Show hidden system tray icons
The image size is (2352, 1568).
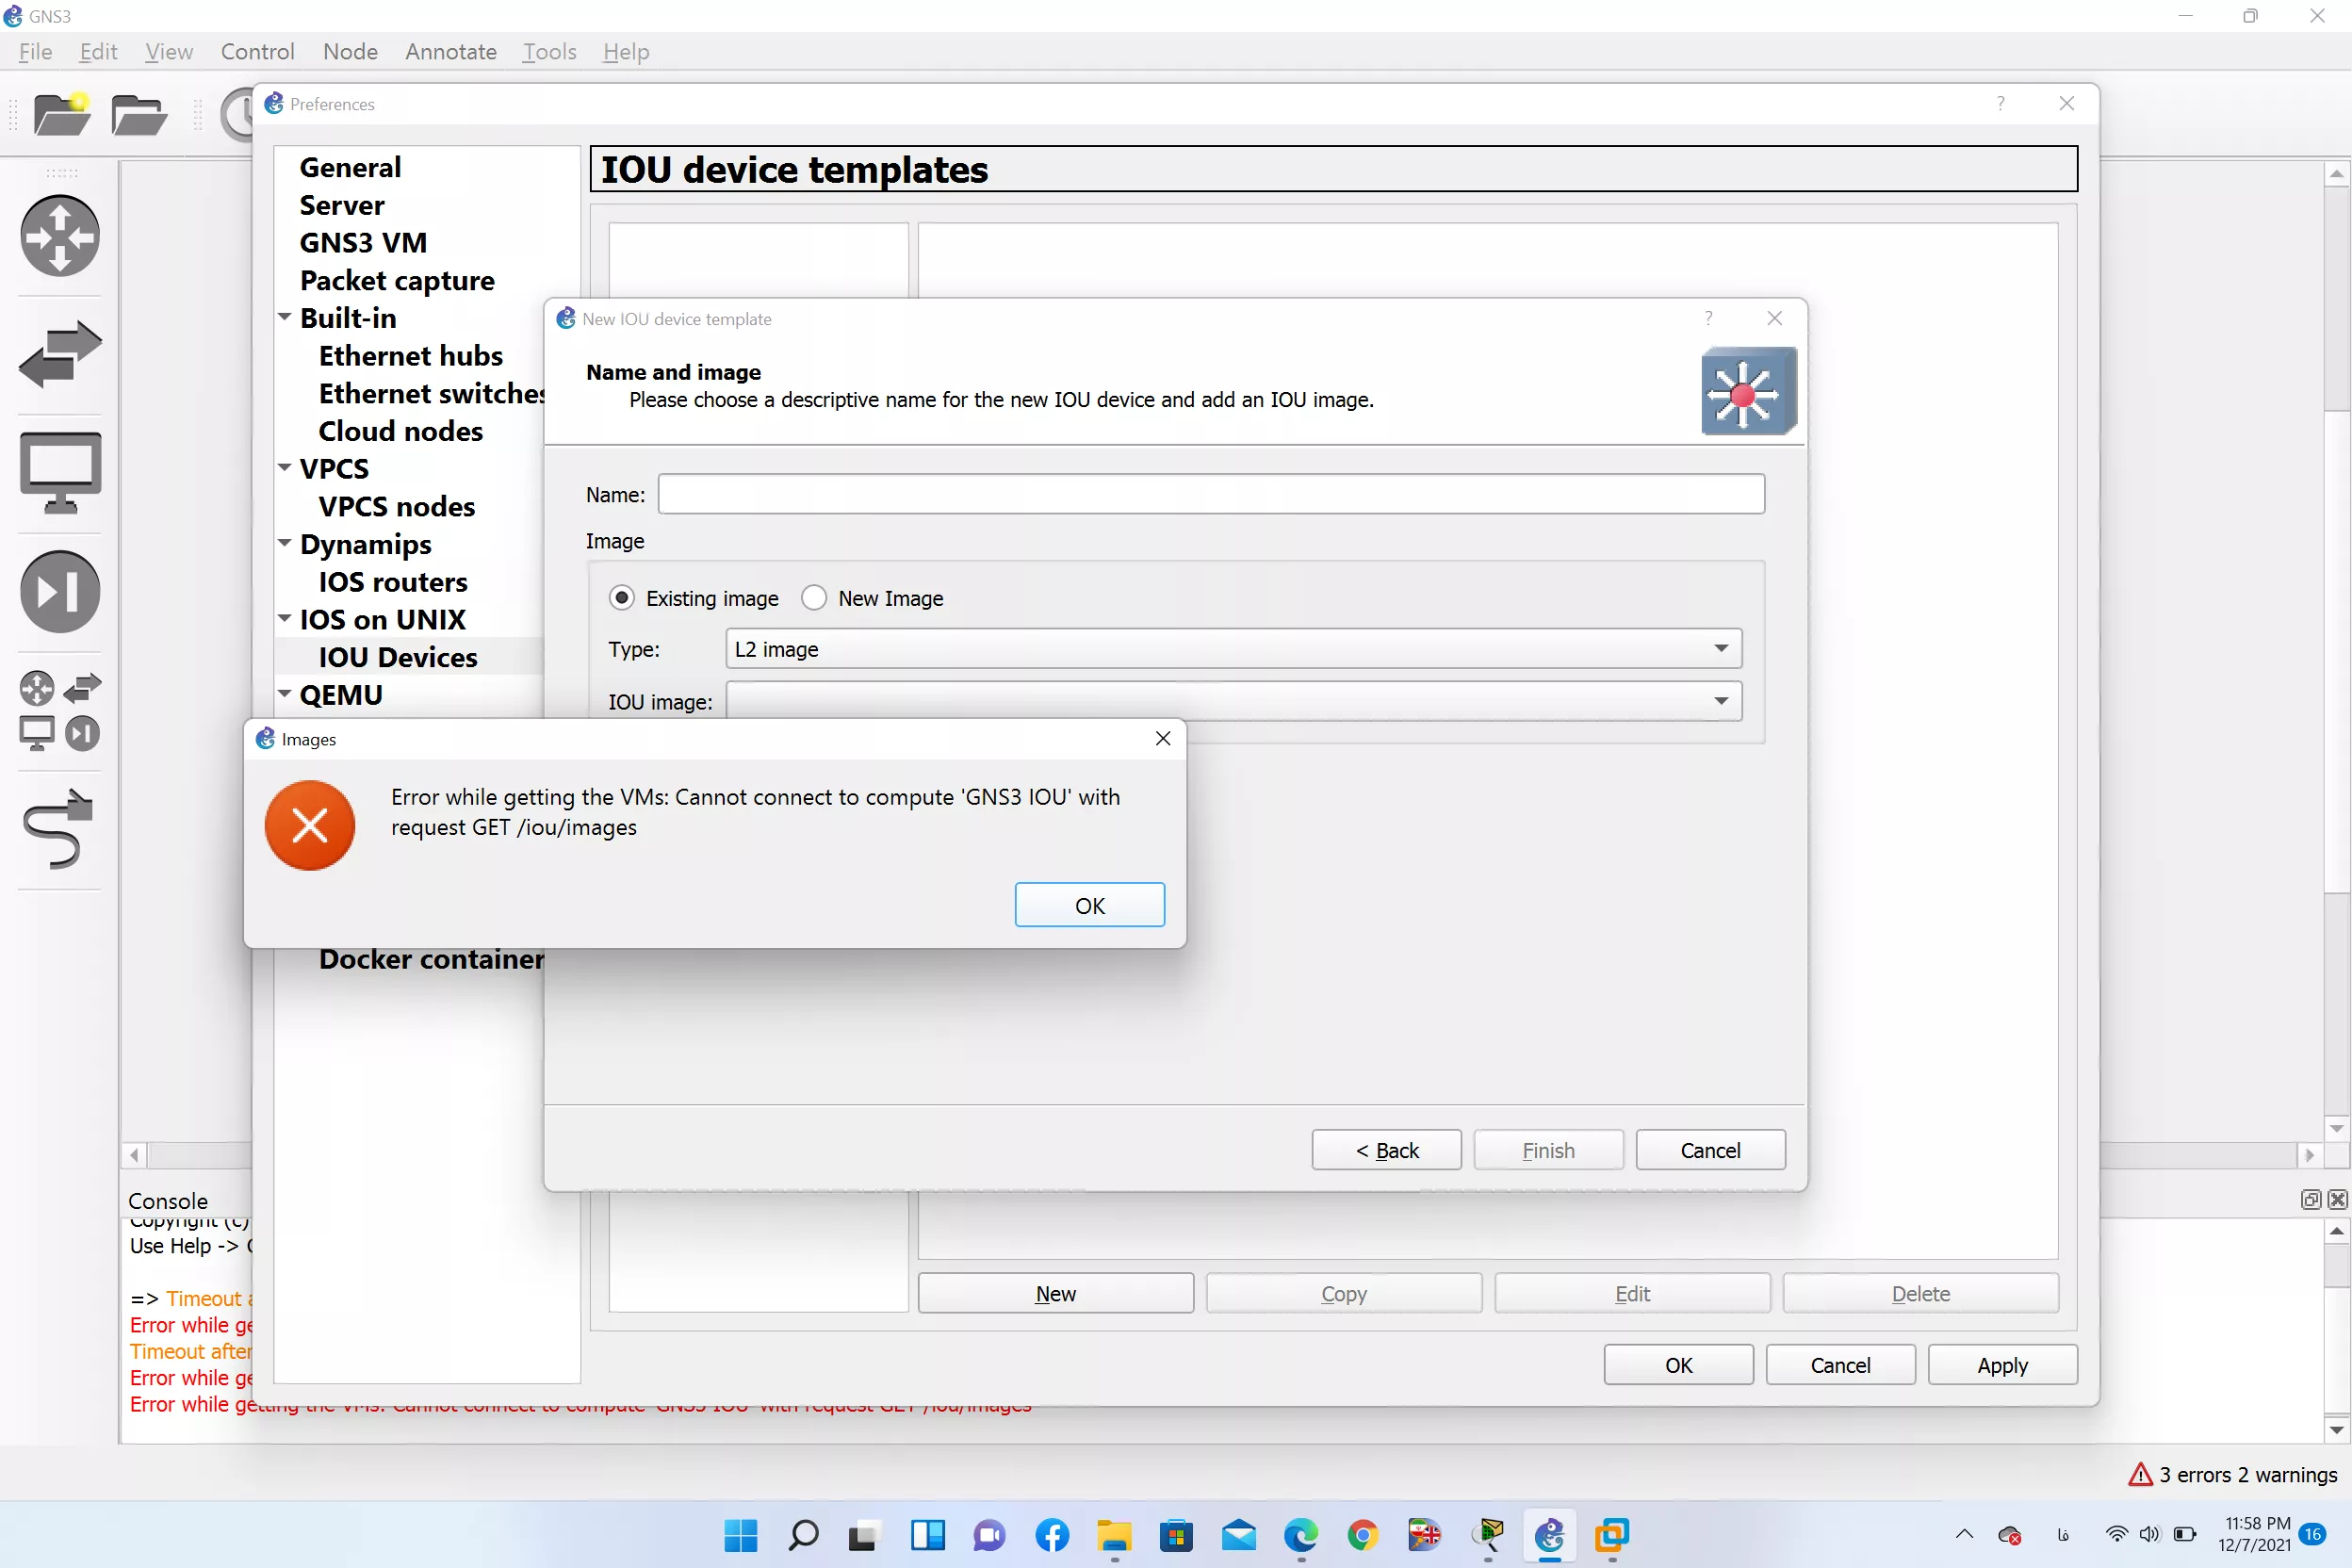pyautogui.click(x=1964, y=1534)
